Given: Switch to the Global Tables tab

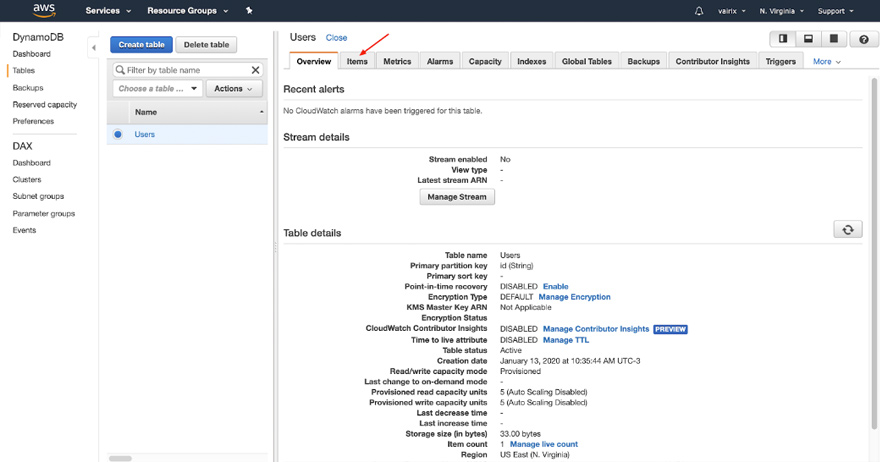Looking at the screenshot, I should click(586, 61).
